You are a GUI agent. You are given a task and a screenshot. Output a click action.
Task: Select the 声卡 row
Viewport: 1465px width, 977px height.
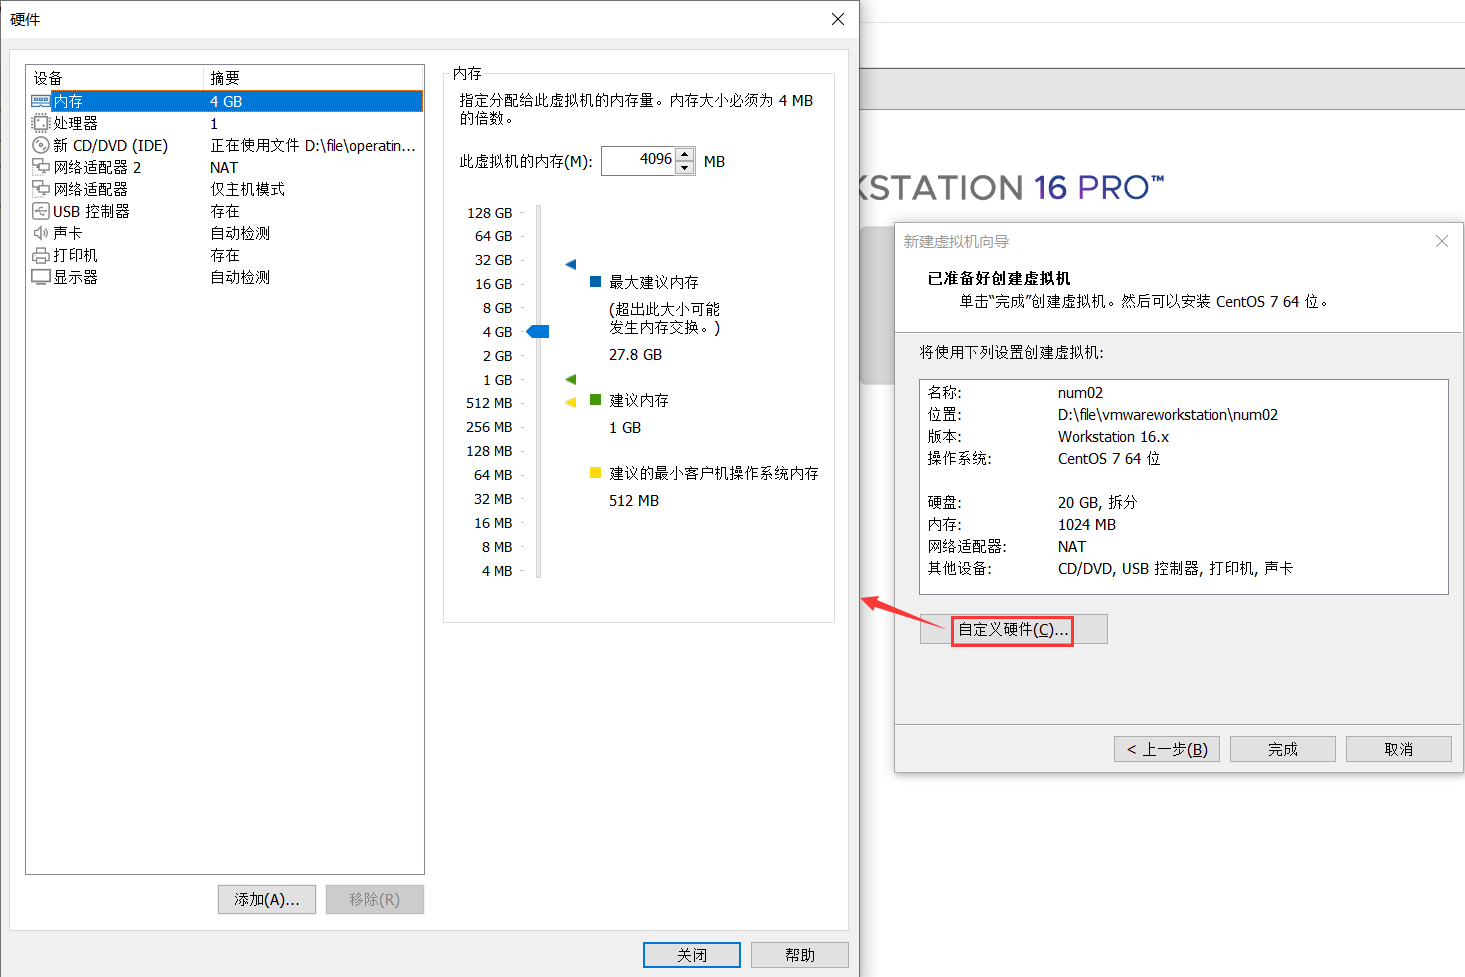227,233
